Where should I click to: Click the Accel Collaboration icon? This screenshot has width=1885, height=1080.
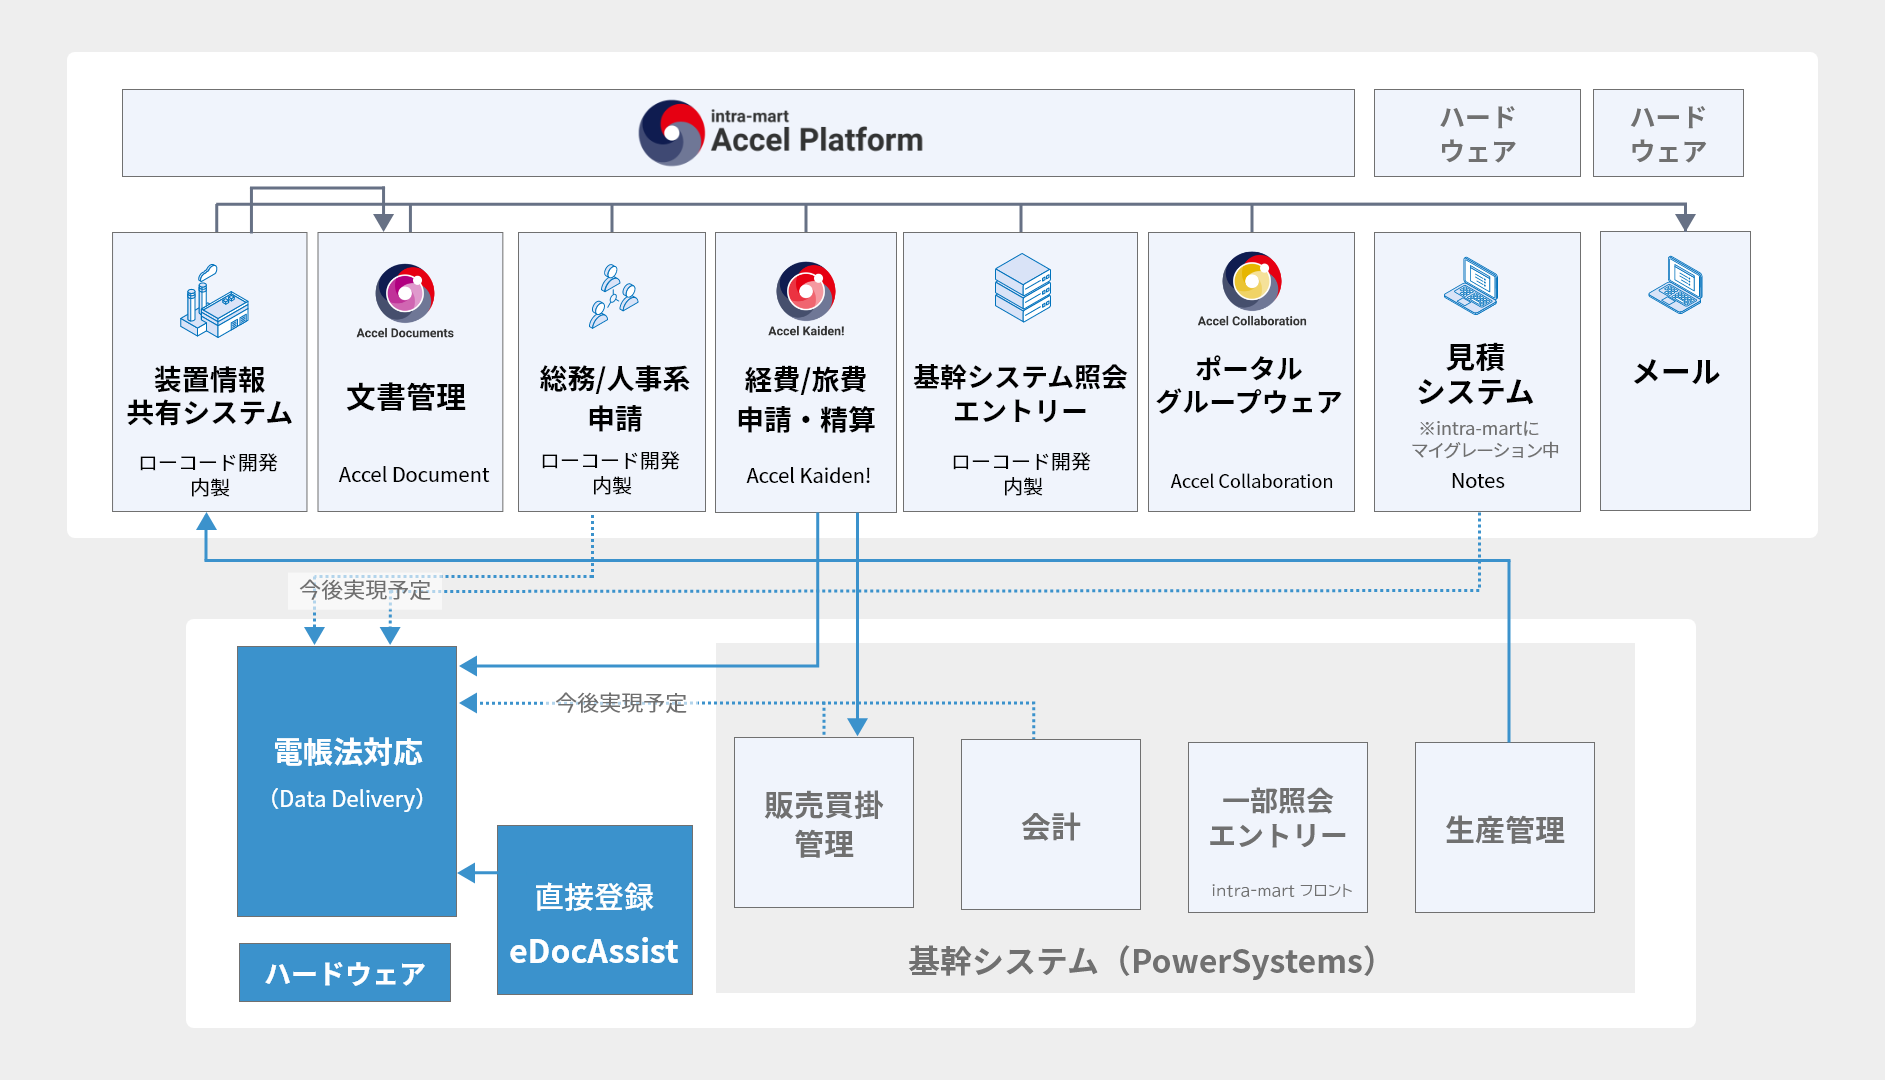1250,287
